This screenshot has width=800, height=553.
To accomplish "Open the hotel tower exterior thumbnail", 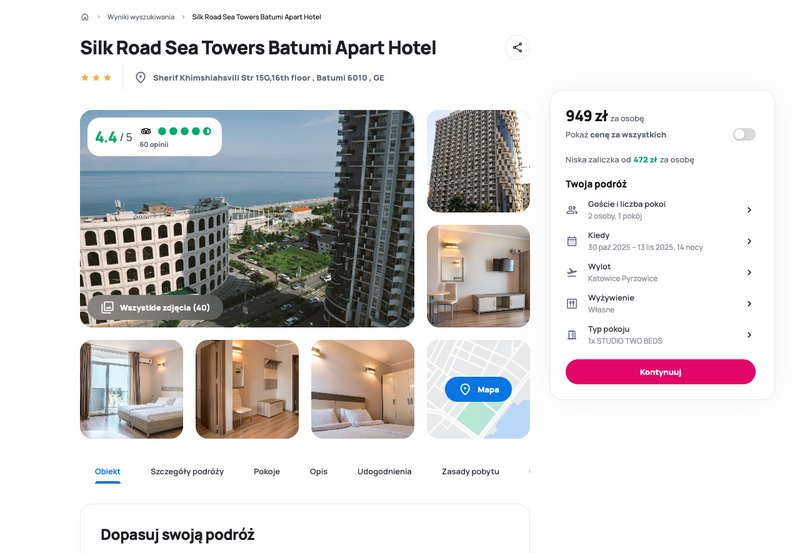I will tap(478, 161).
